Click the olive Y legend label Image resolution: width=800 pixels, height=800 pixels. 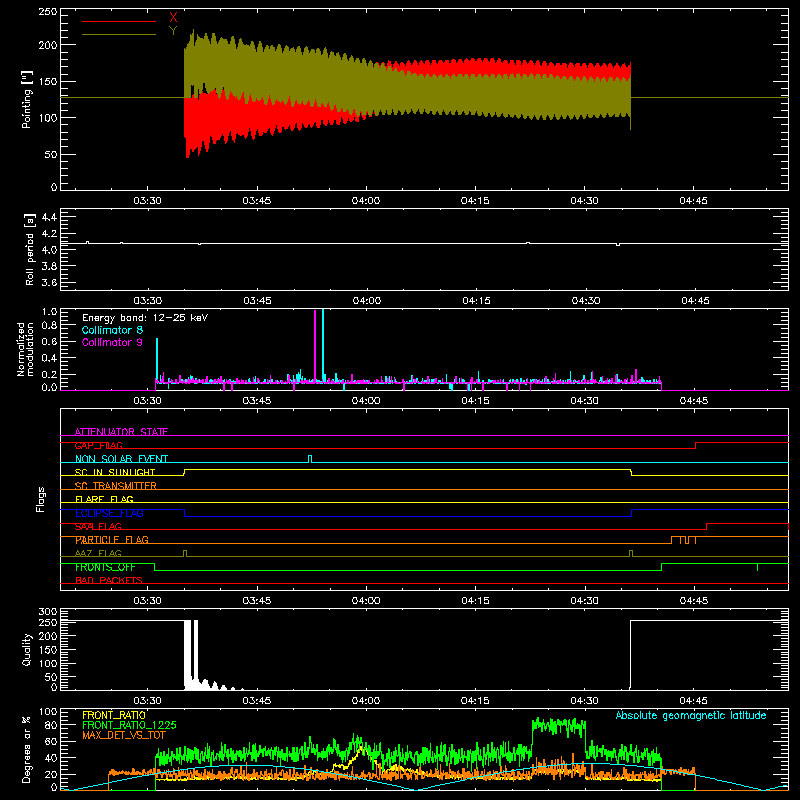[173, 31]
